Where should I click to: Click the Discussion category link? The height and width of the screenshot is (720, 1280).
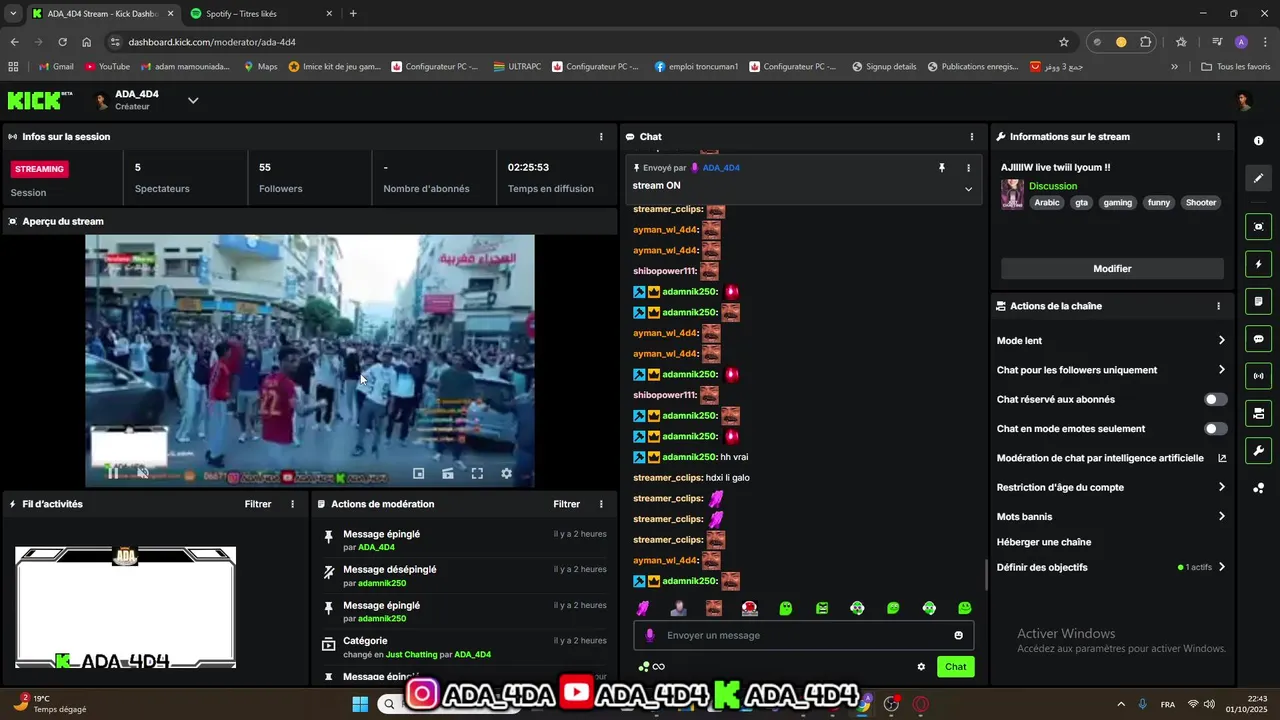[x=1053, y=186]
